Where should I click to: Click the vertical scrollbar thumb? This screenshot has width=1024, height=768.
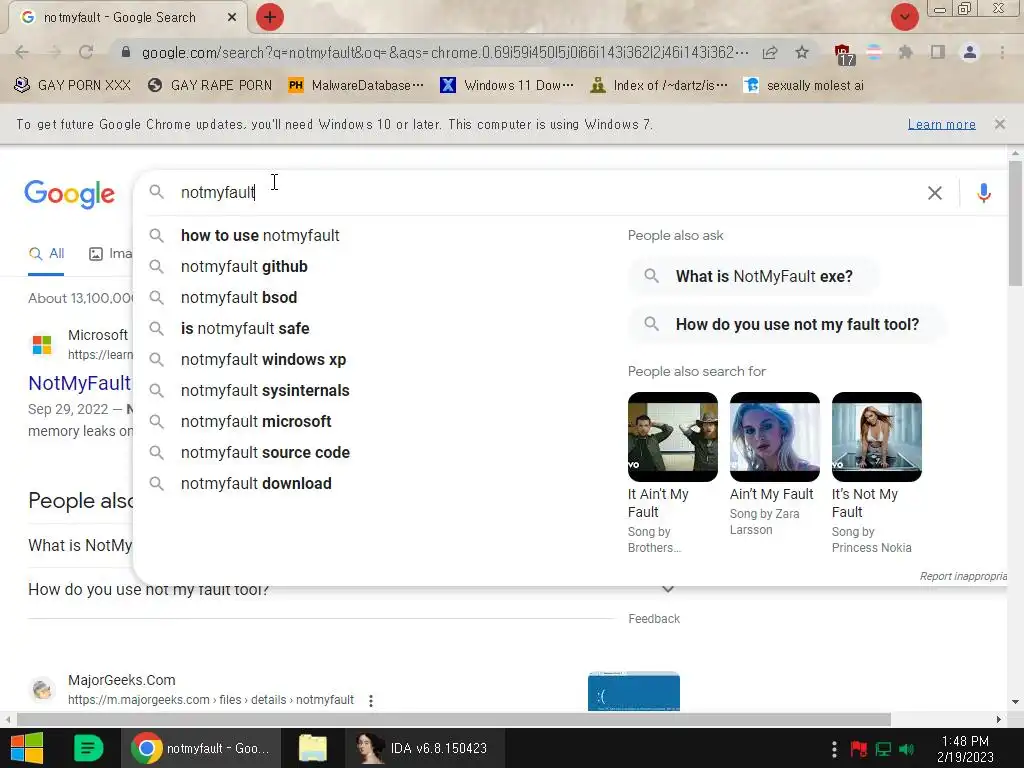click(1015, 223)
